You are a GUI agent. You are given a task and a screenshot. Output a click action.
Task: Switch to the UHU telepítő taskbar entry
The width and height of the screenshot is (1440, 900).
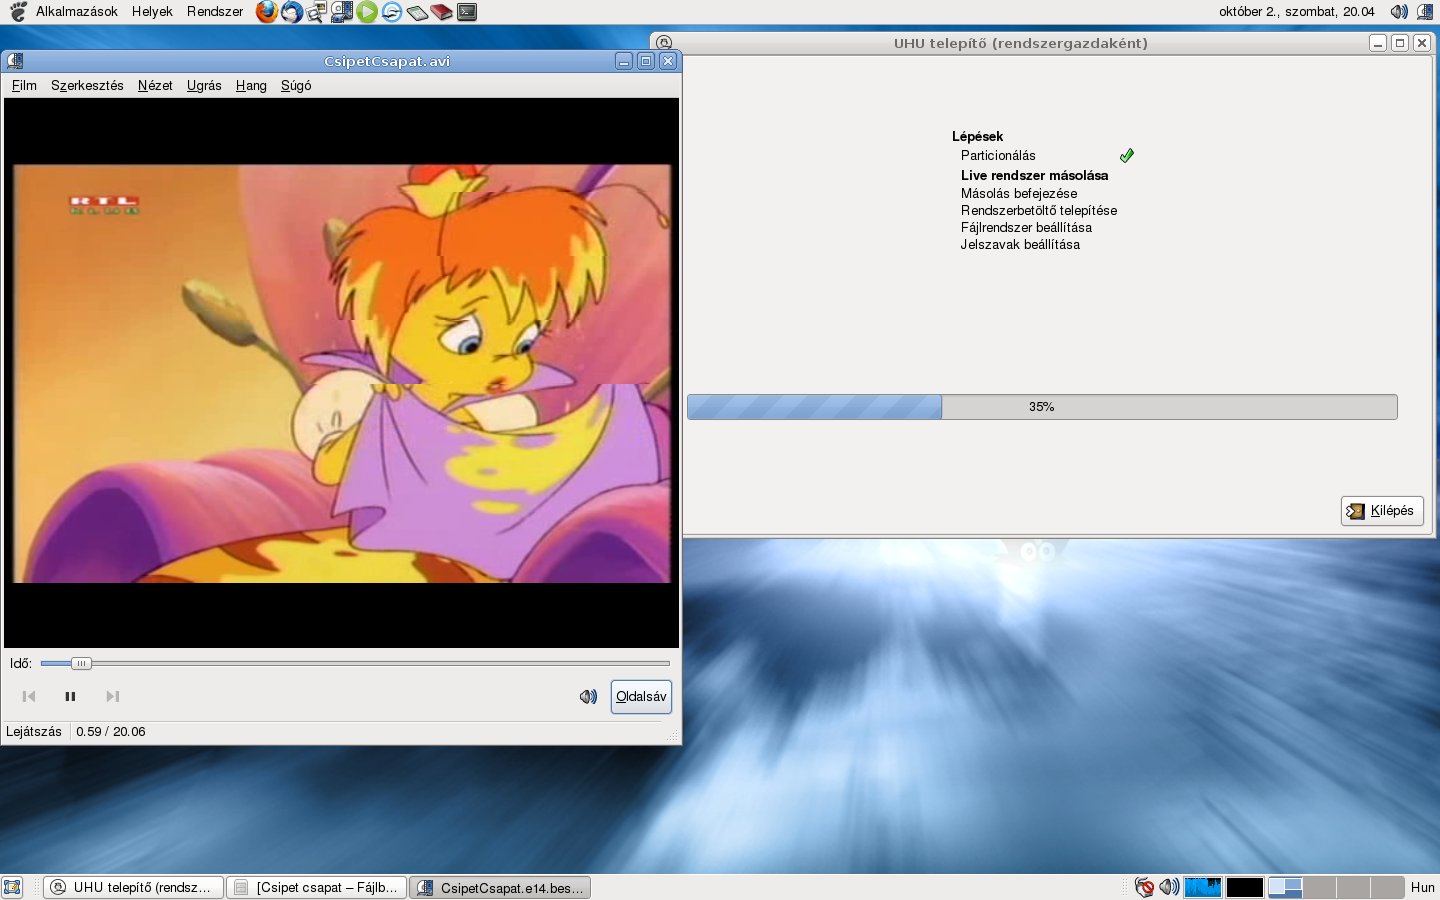133,887
